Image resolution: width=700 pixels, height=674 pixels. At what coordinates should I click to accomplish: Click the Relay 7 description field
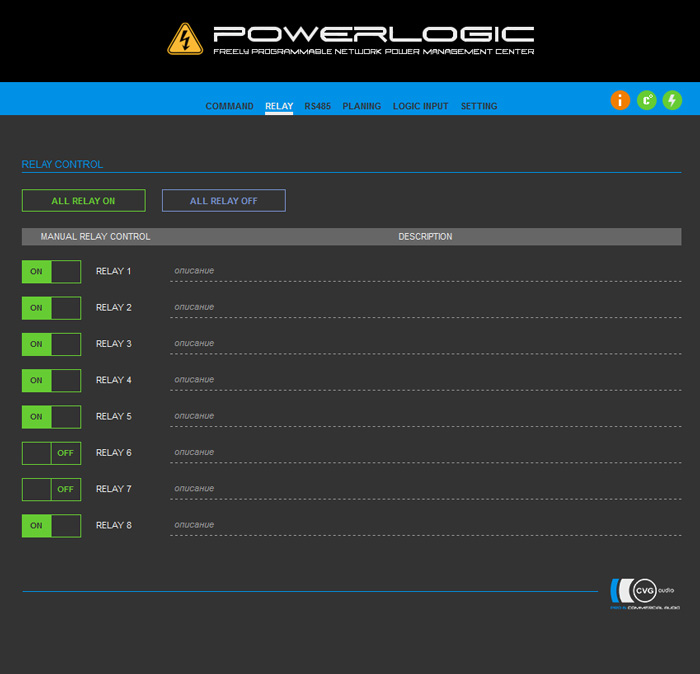pos(425,489)
